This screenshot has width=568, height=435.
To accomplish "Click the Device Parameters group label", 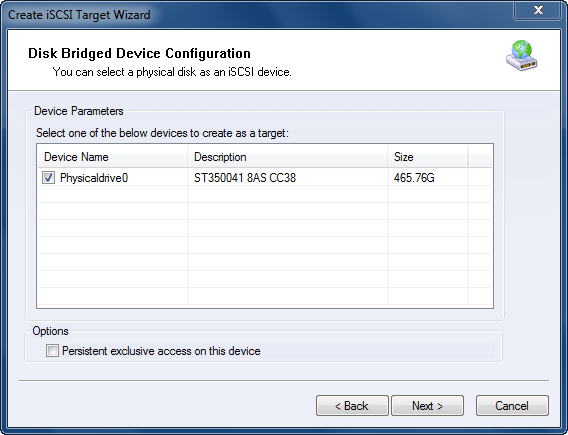I will 79,111.
